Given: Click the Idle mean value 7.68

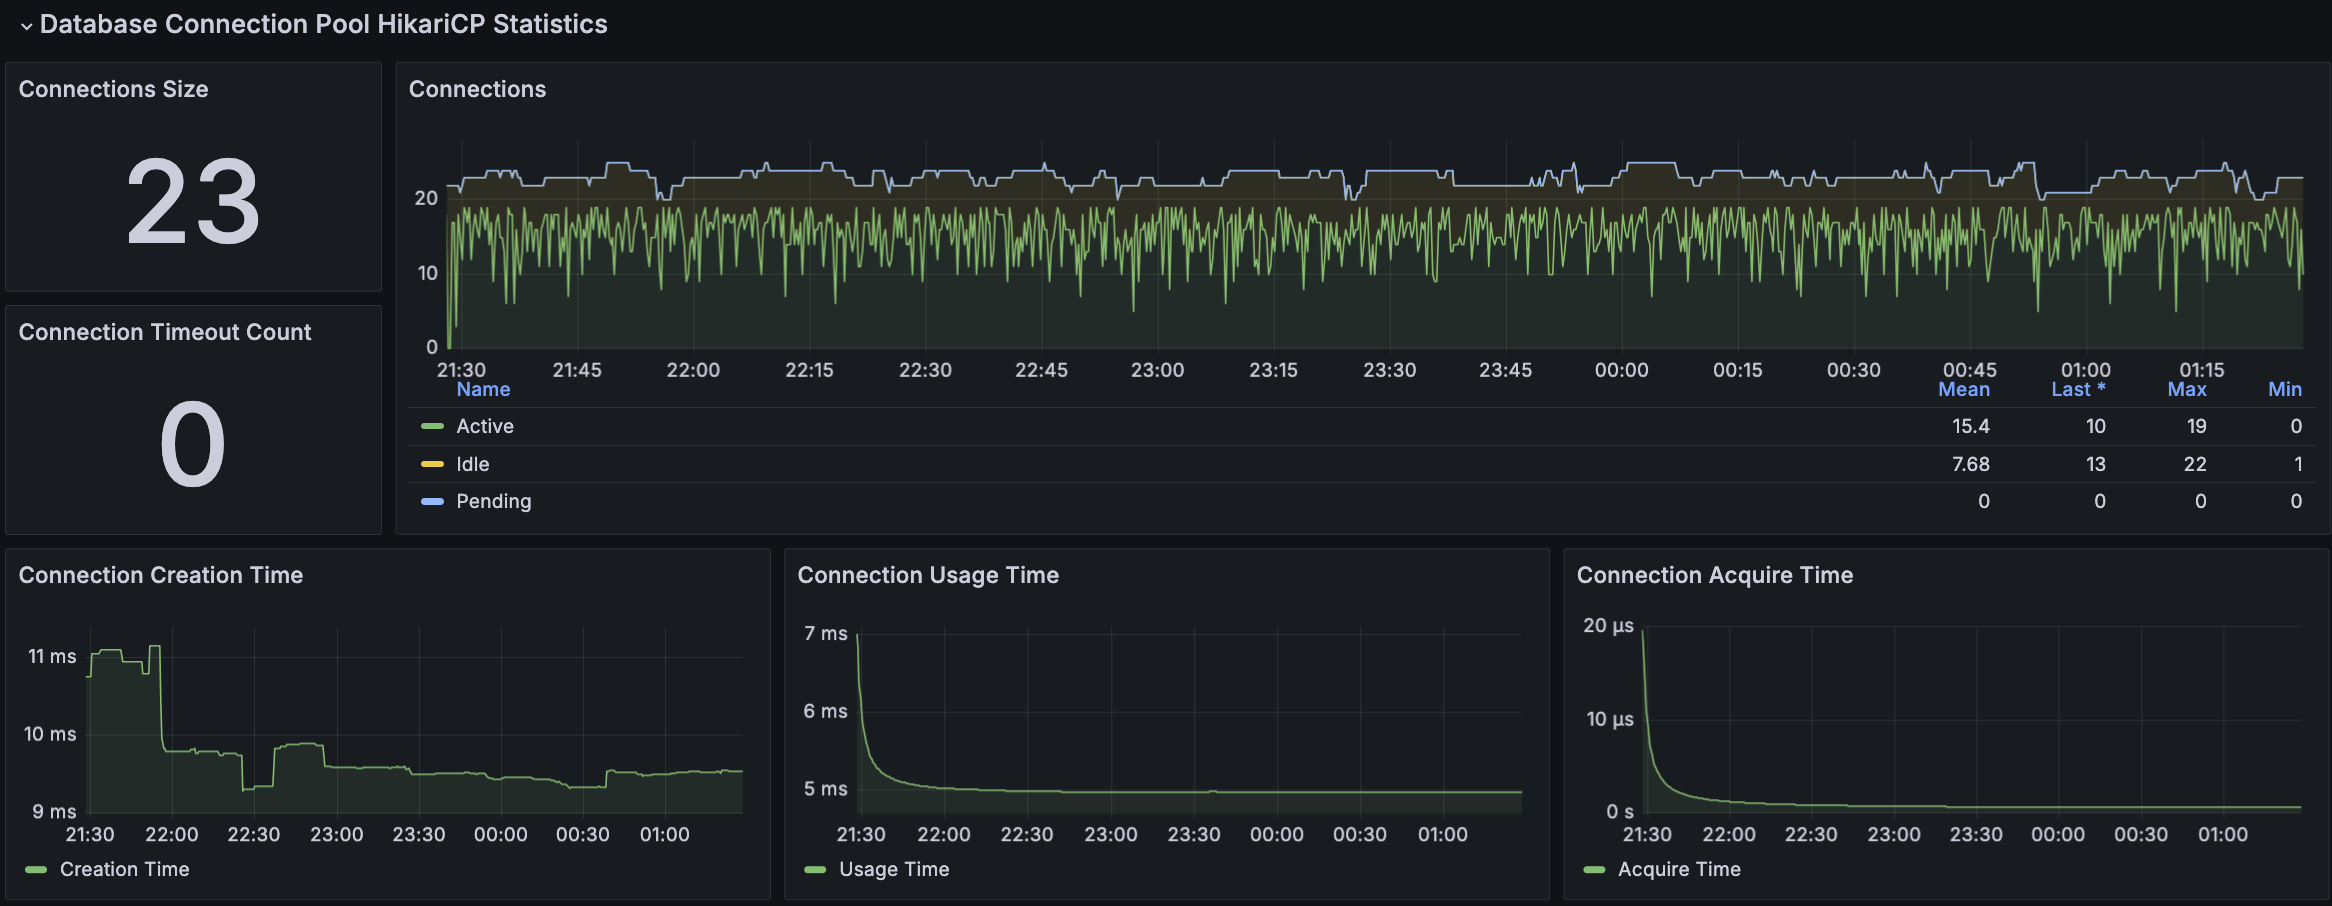Looking at the screenshot, I should [1971, 464].
